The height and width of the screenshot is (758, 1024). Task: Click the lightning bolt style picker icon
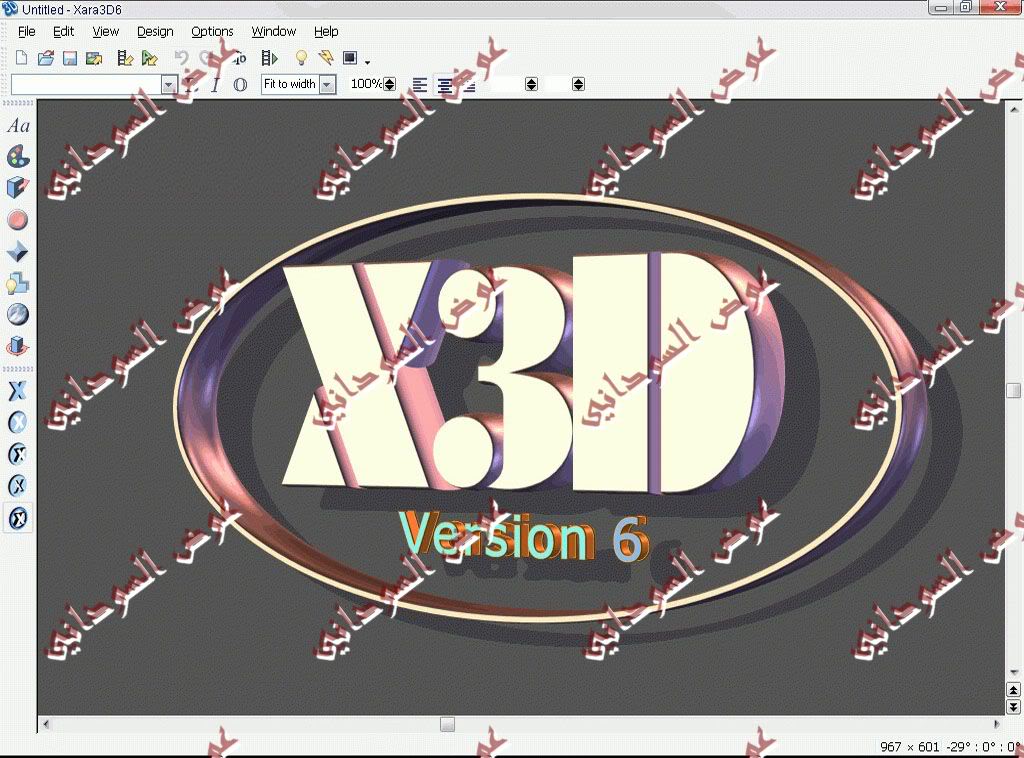[326, 58]
